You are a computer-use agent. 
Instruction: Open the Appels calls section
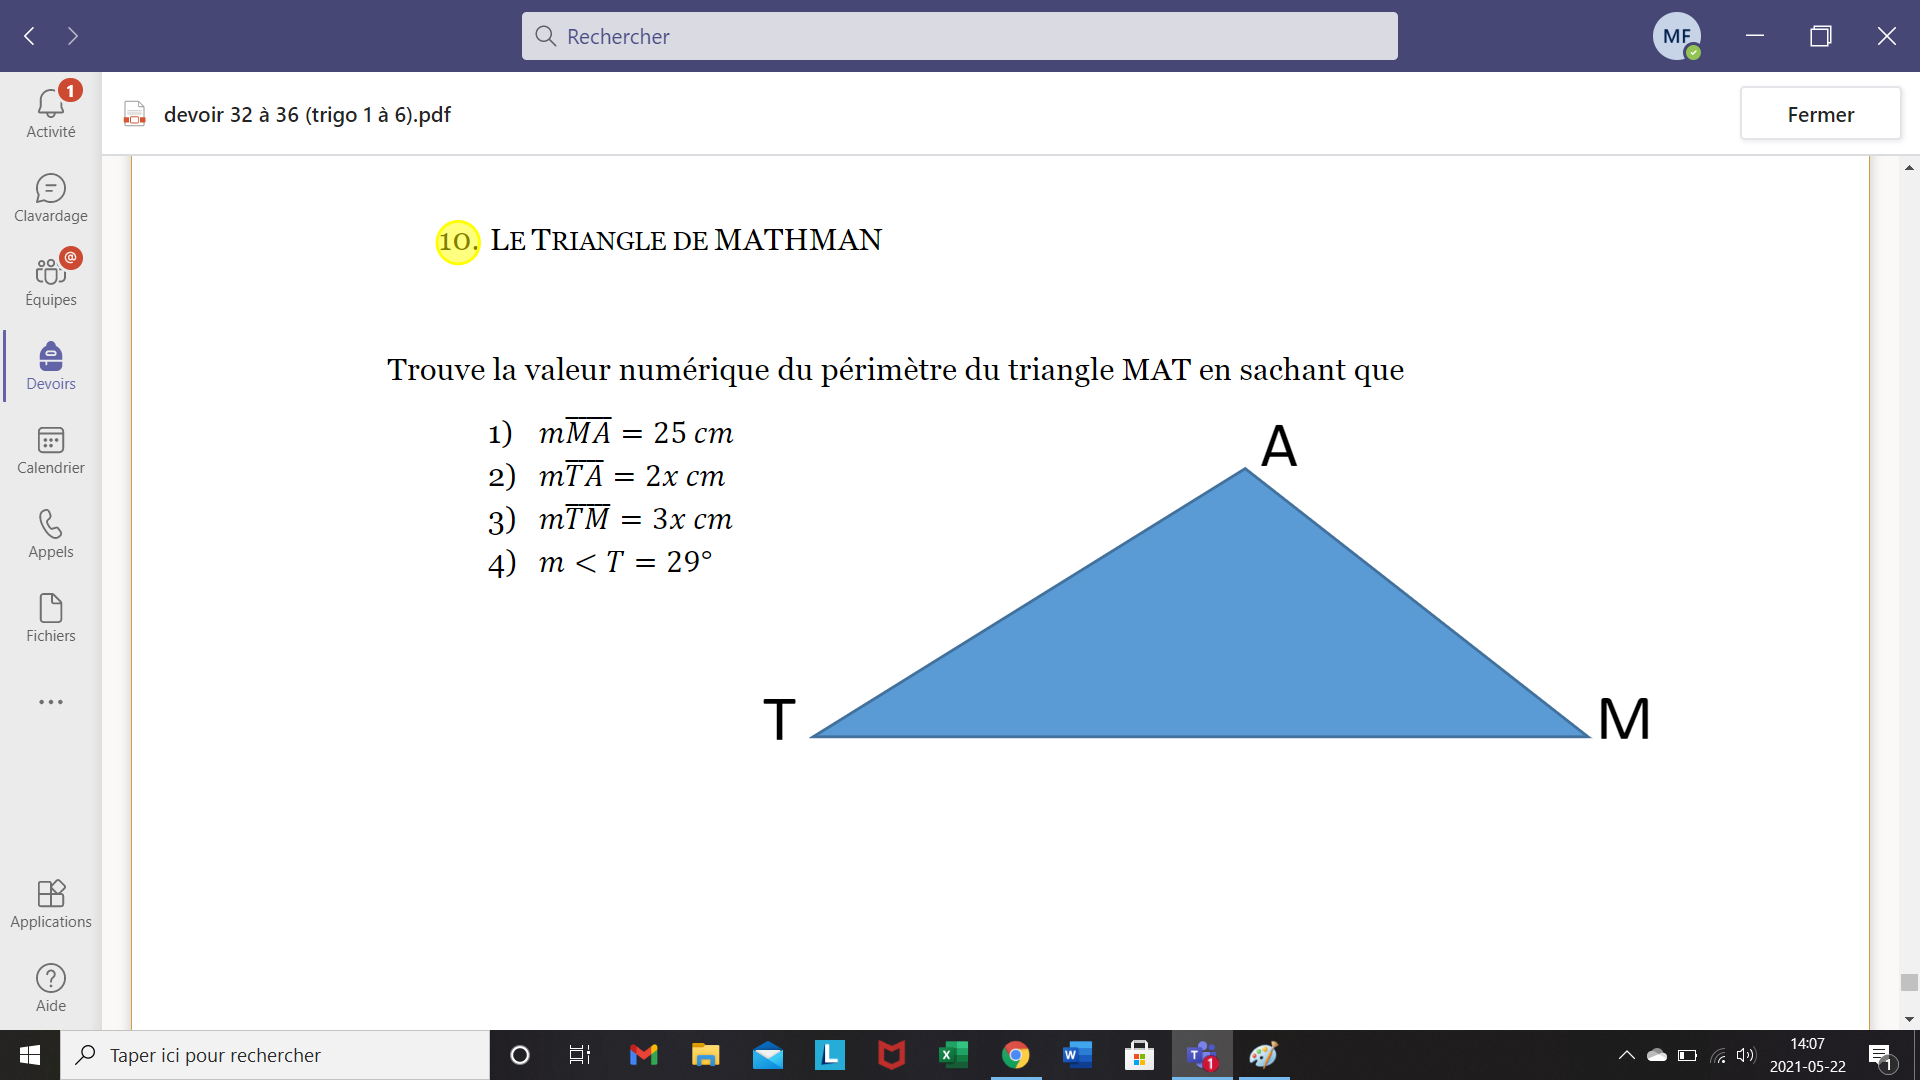pos(50,534)
